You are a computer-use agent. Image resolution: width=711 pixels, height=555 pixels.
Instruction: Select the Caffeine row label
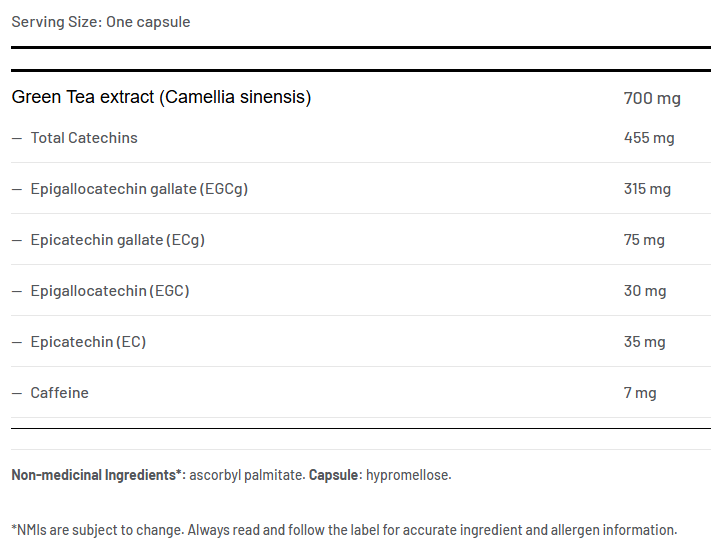pos(60,393)
